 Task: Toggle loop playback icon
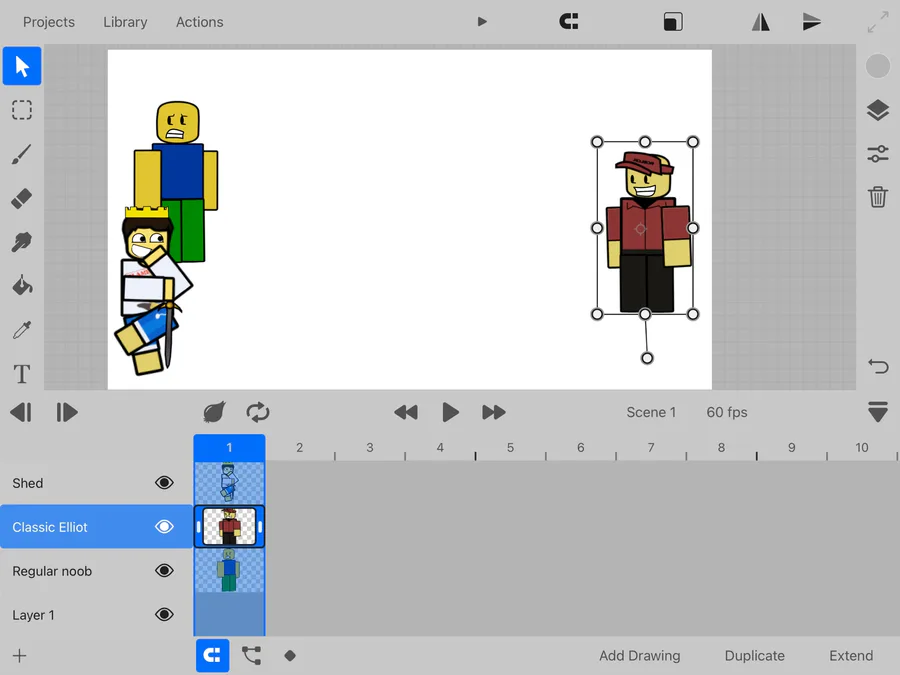258,412
